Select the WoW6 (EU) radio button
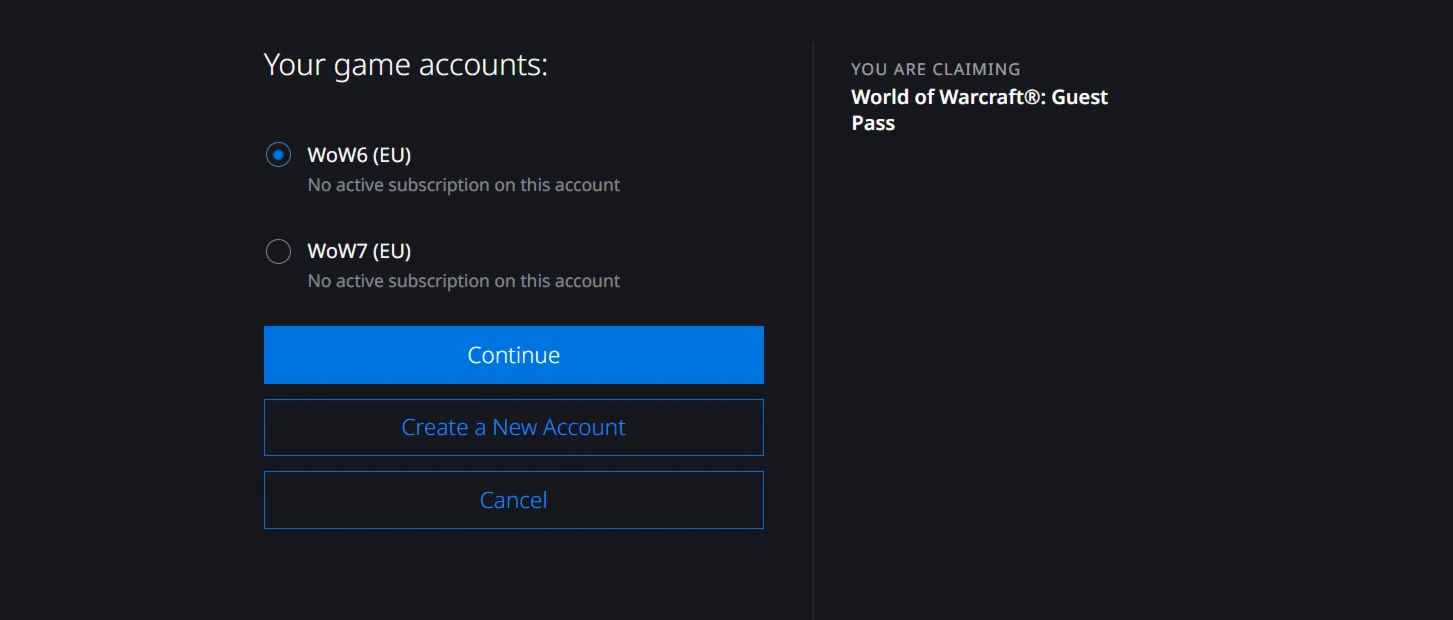The height and width of the screenshot is (620, 1453). tap(278, 155)
